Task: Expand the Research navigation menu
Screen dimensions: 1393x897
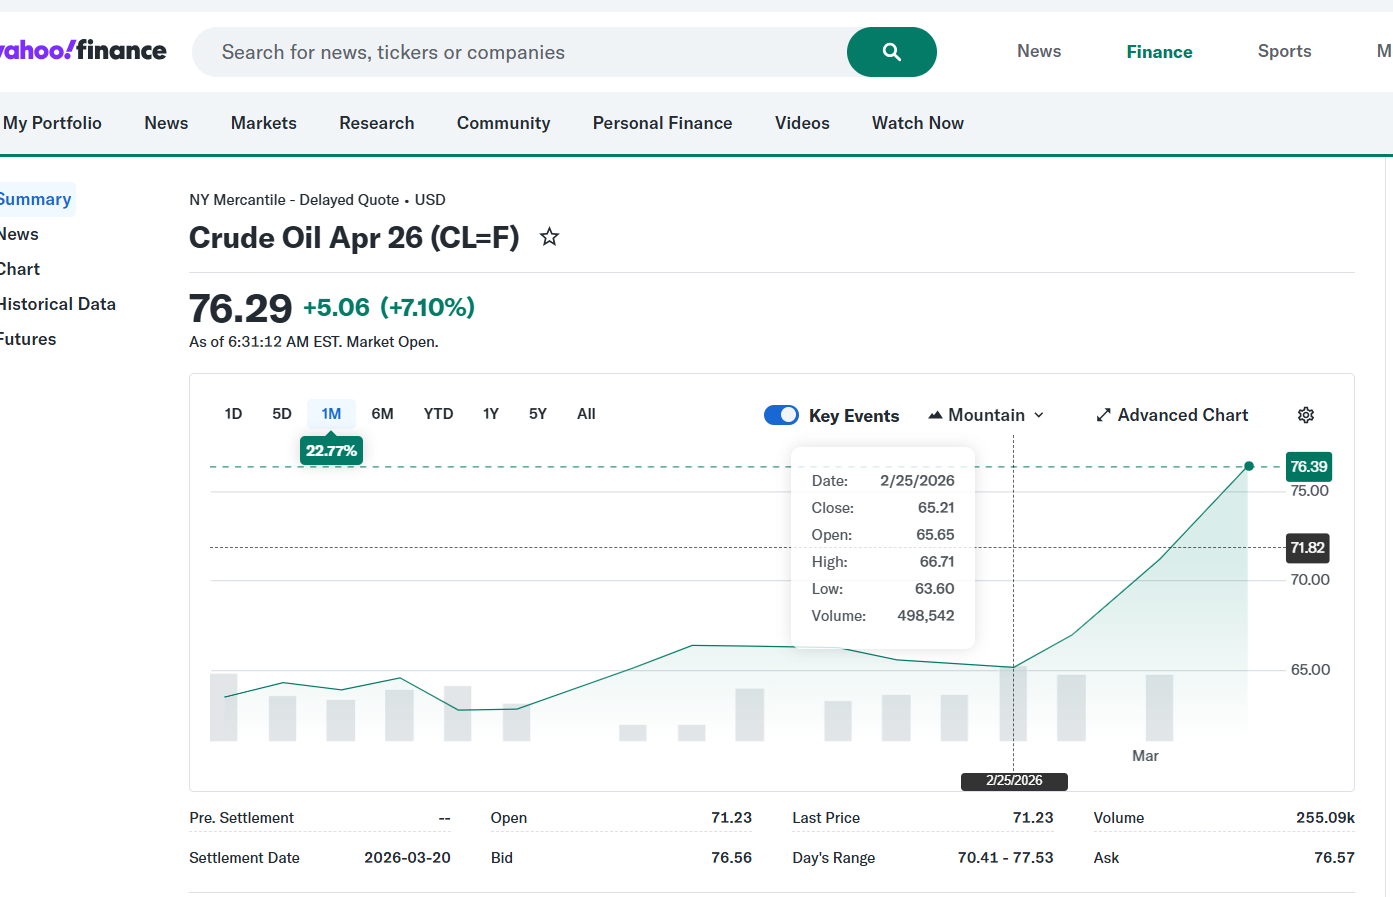Action: 376,123
